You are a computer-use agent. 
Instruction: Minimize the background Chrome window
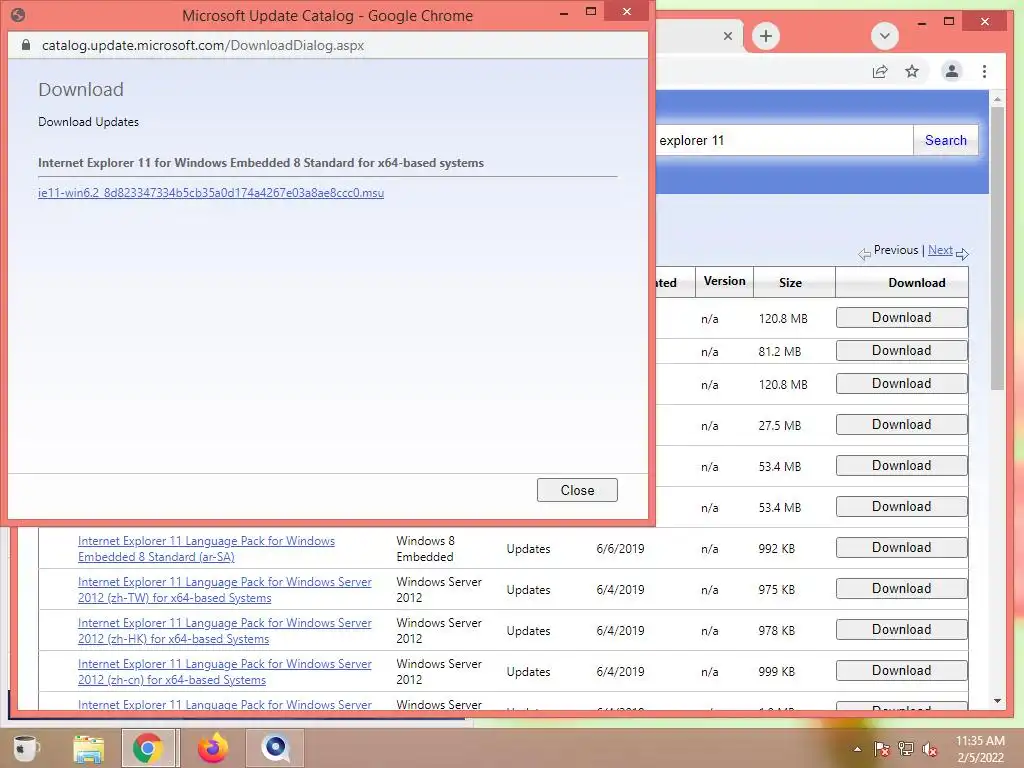click(921, 23)
